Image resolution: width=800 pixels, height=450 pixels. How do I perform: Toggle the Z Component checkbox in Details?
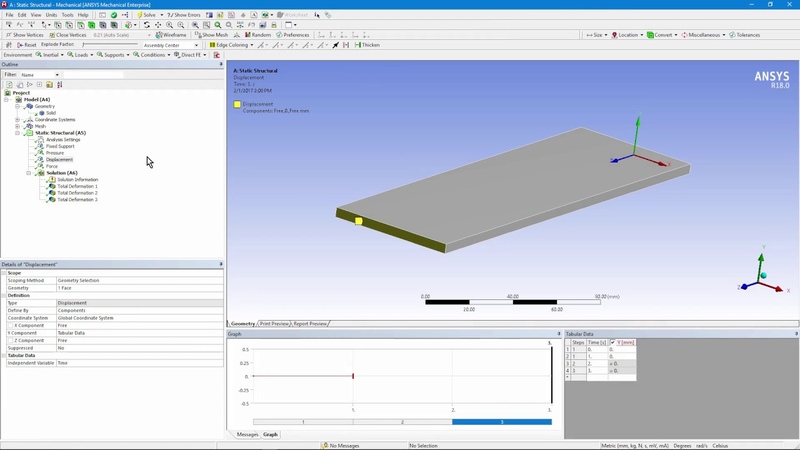pyautogui.click(x=10, y=340)
